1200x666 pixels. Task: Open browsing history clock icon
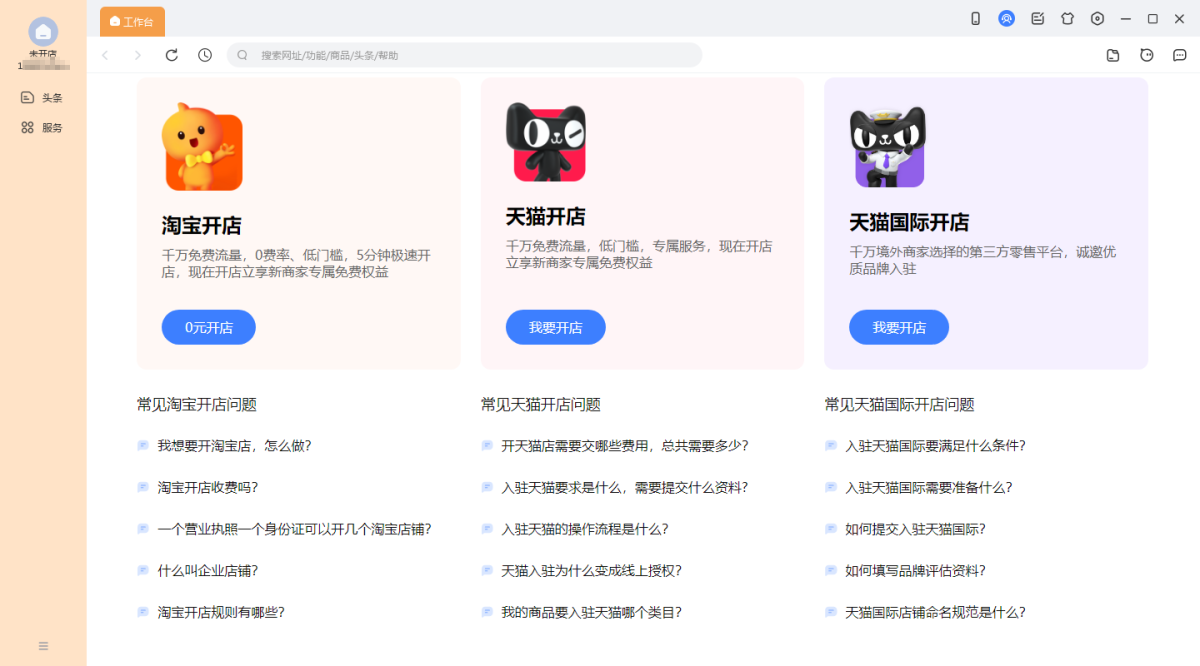(205, 55)
